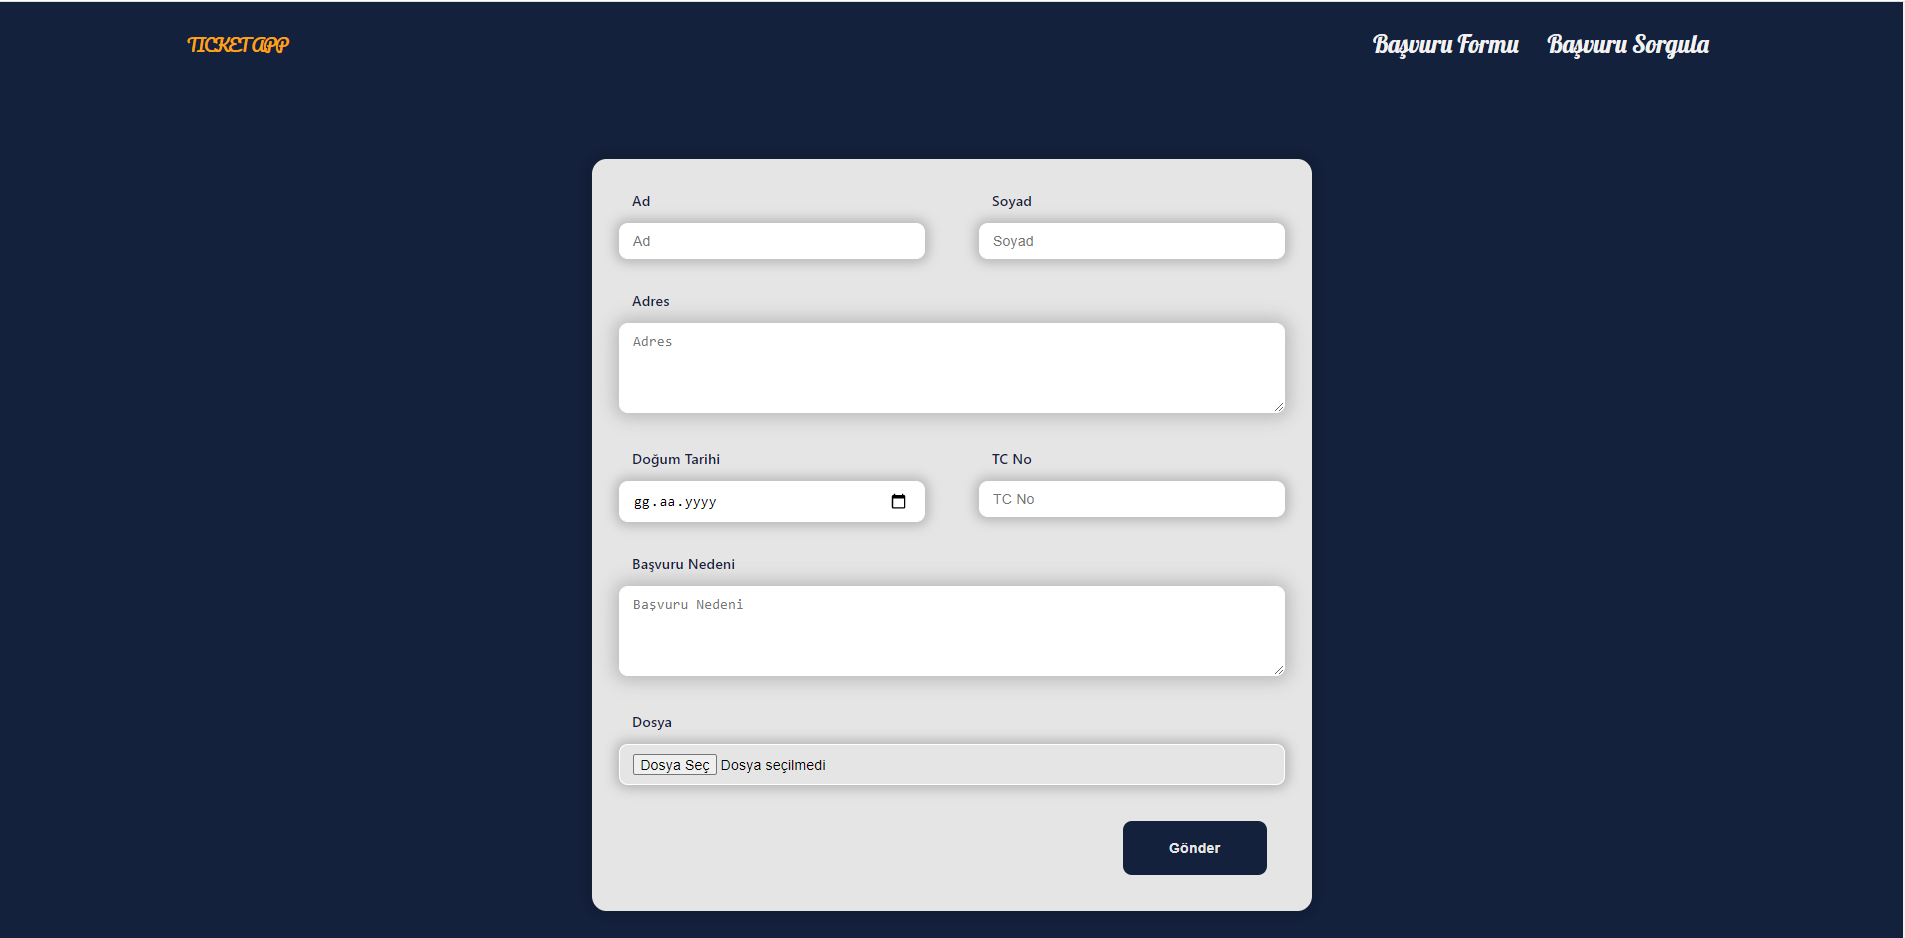Click the Ad field label

coord(641,201)
